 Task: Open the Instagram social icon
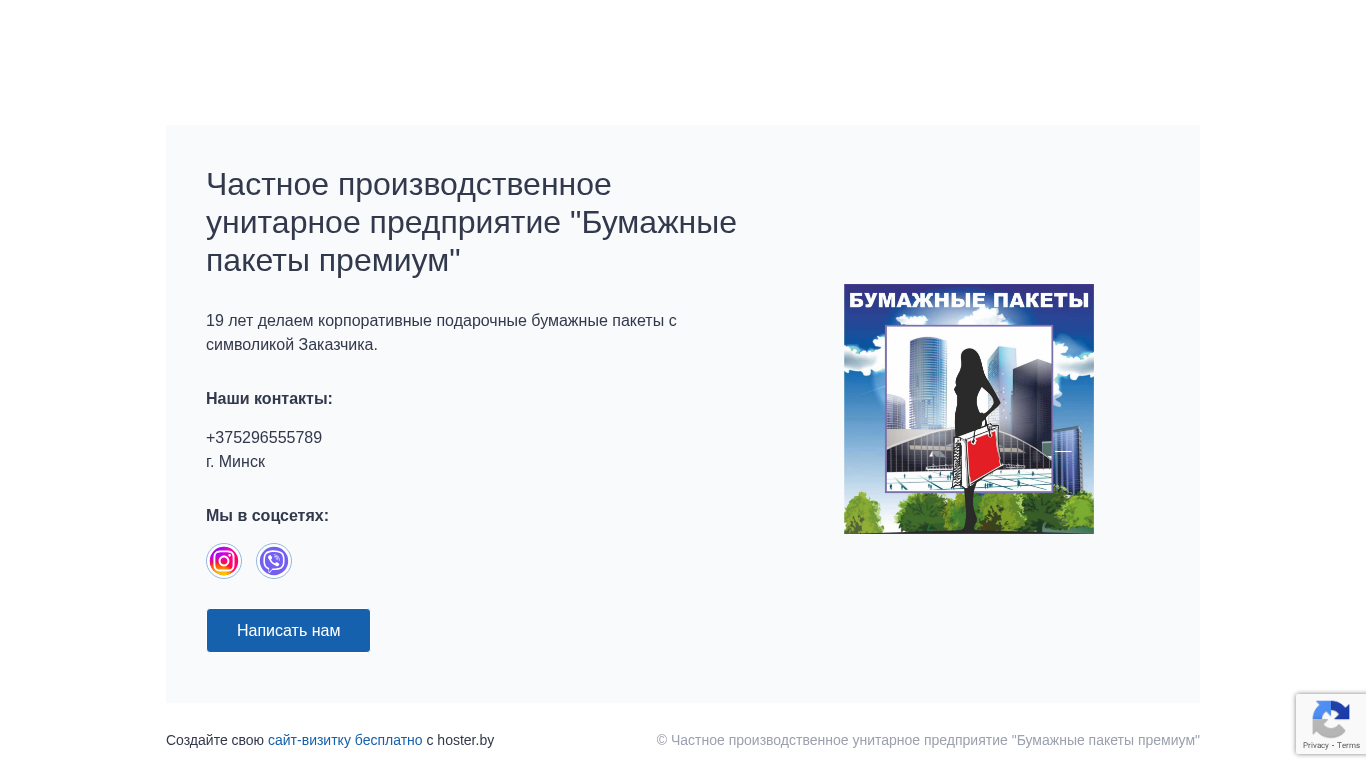[224, 561]
